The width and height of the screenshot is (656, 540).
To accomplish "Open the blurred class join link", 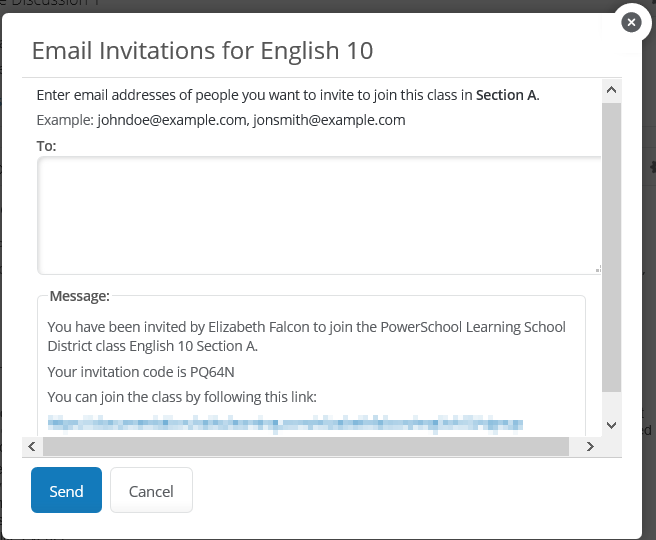I will click(285, 423).
